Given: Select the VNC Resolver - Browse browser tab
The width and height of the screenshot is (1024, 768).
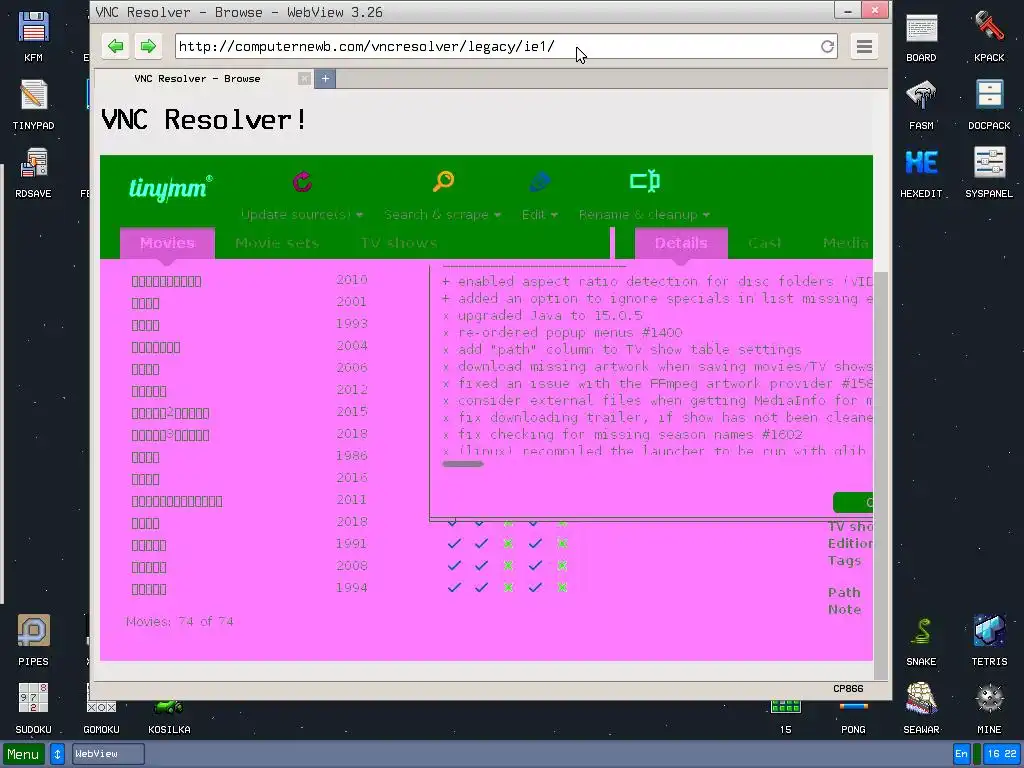Looking at the screenshot, I should (197, 78).
